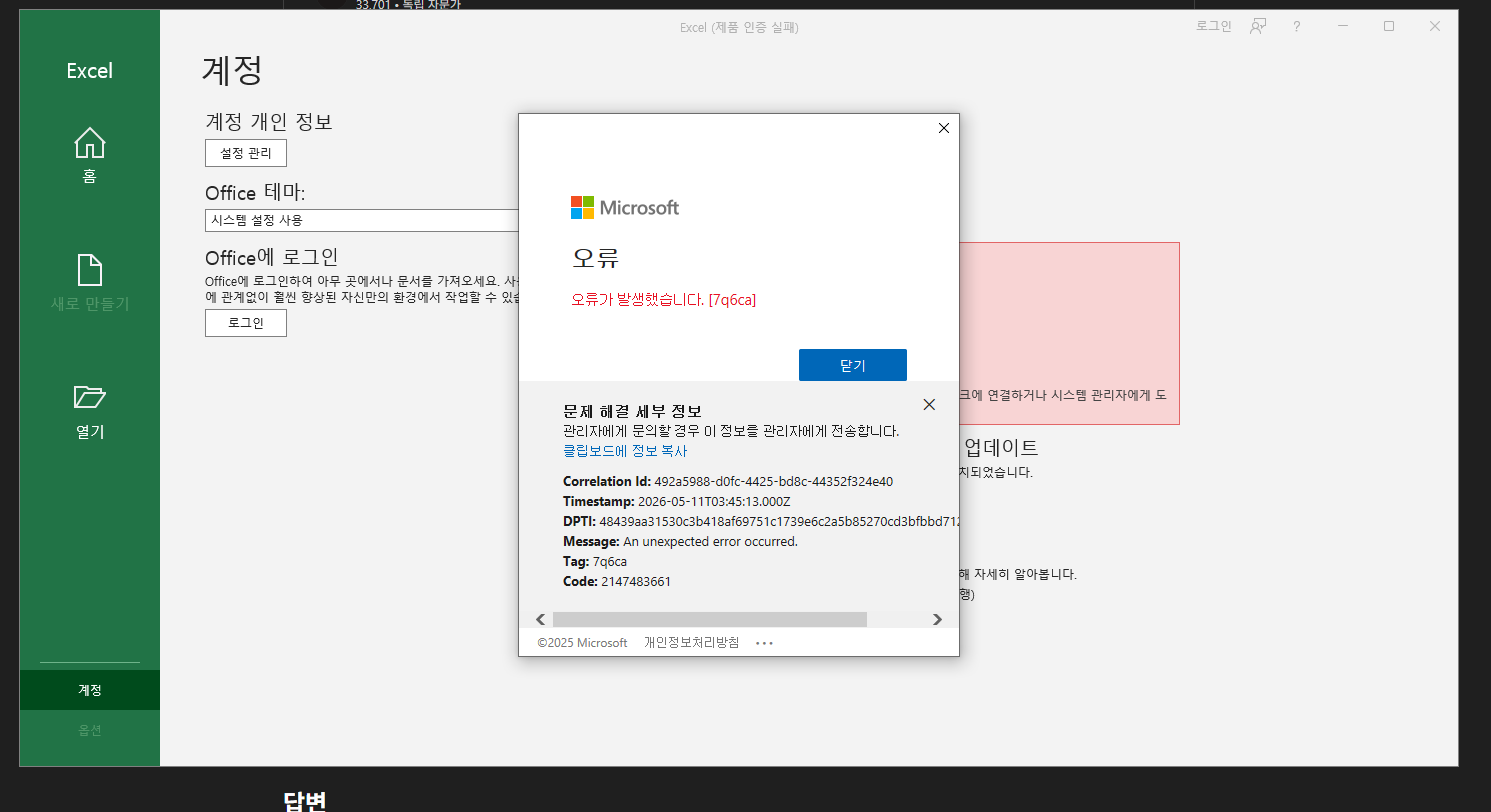The image size is (1491, 812).
Task: Open the Office theme dropdown 시스템 설정 사용
Action: (362, 220)
